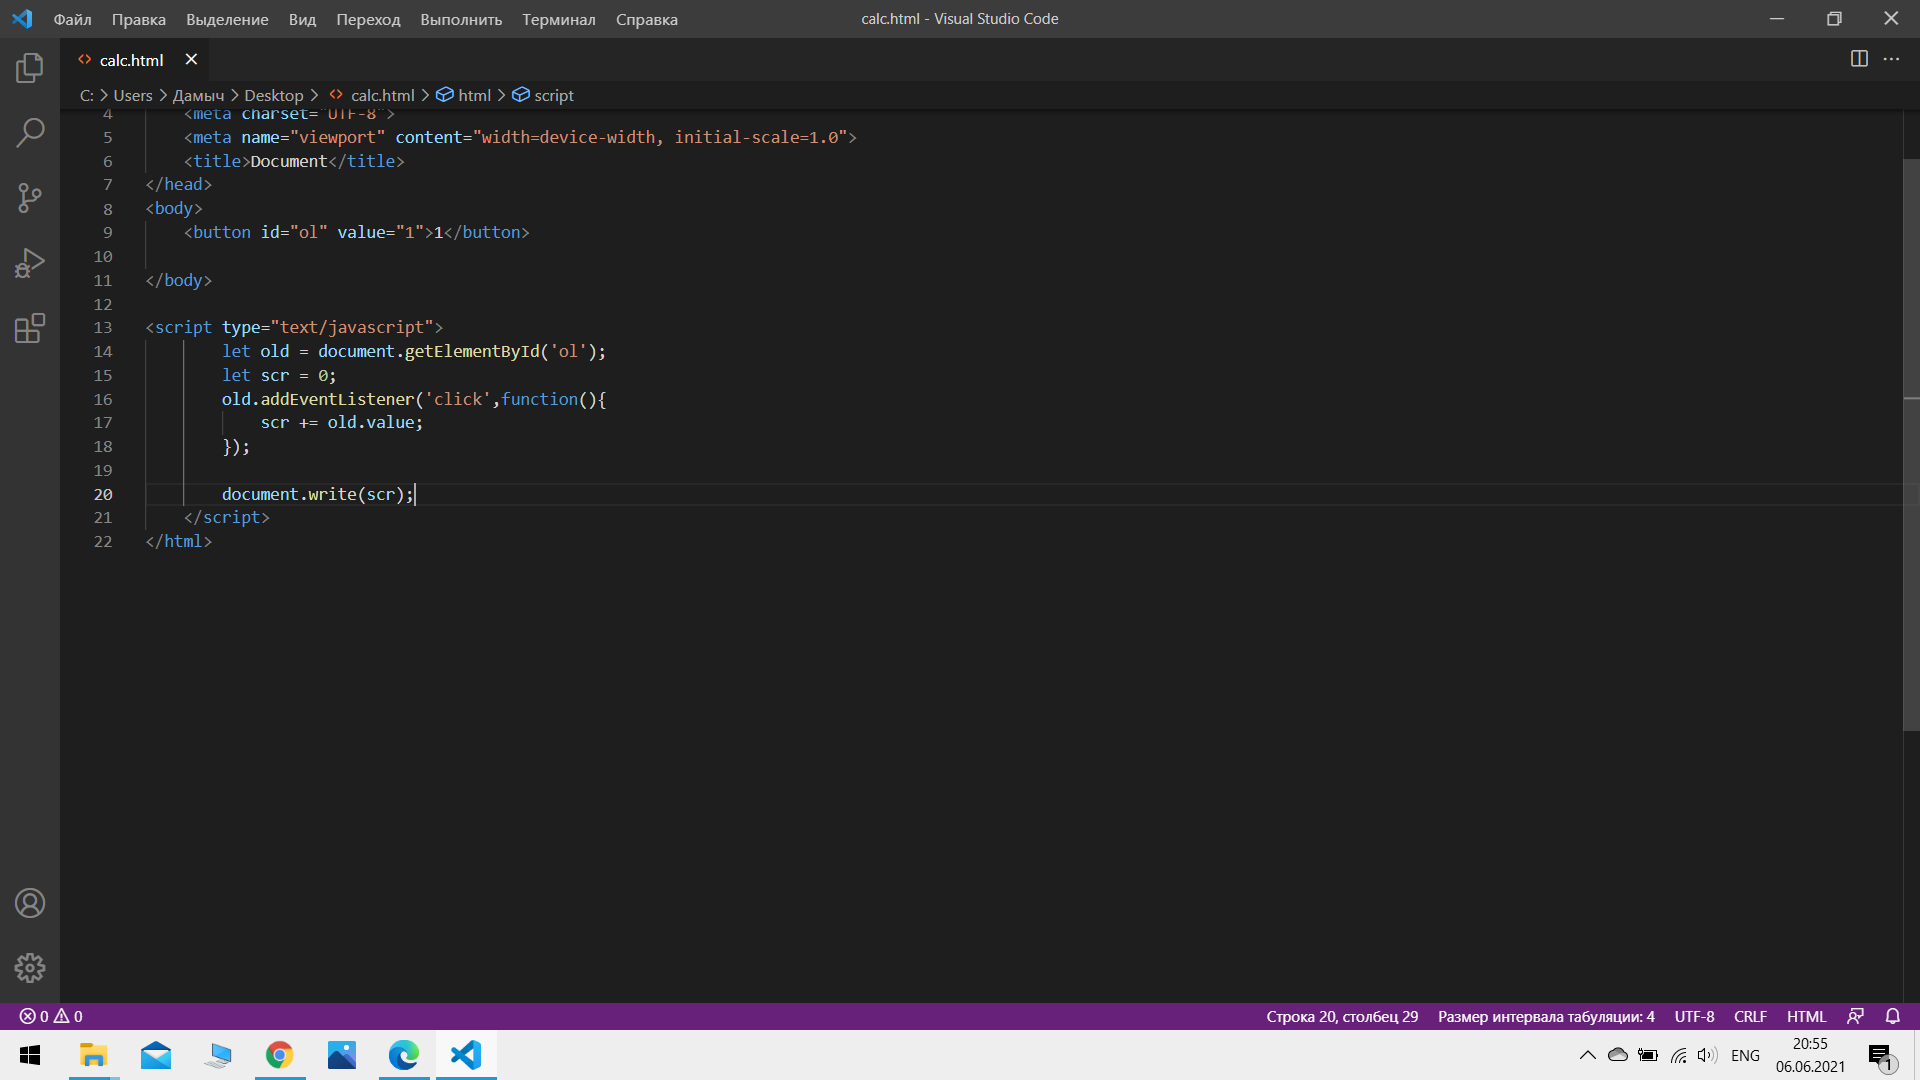This screenshot has width=1920, height=1080.
Task: Click line number 13 in gutter
Action: coord(103,327)
